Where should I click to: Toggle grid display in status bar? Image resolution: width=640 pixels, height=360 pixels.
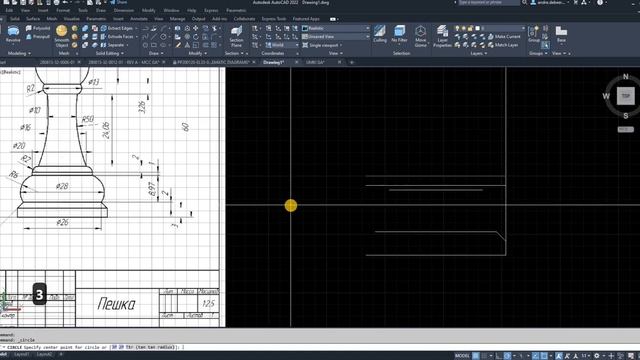coord(476,356)
